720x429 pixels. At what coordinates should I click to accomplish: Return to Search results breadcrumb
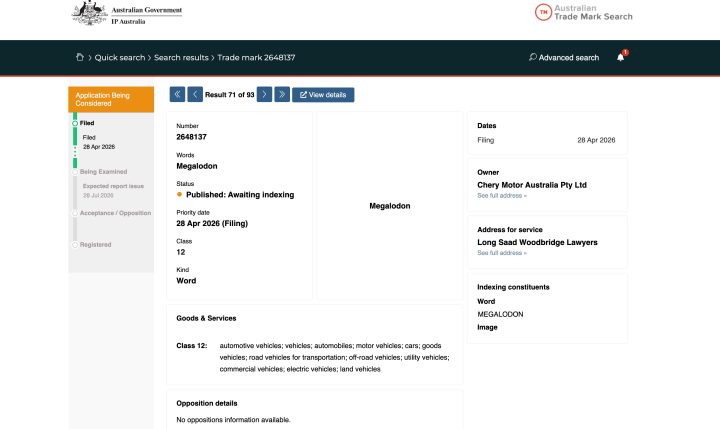(181, 57)
